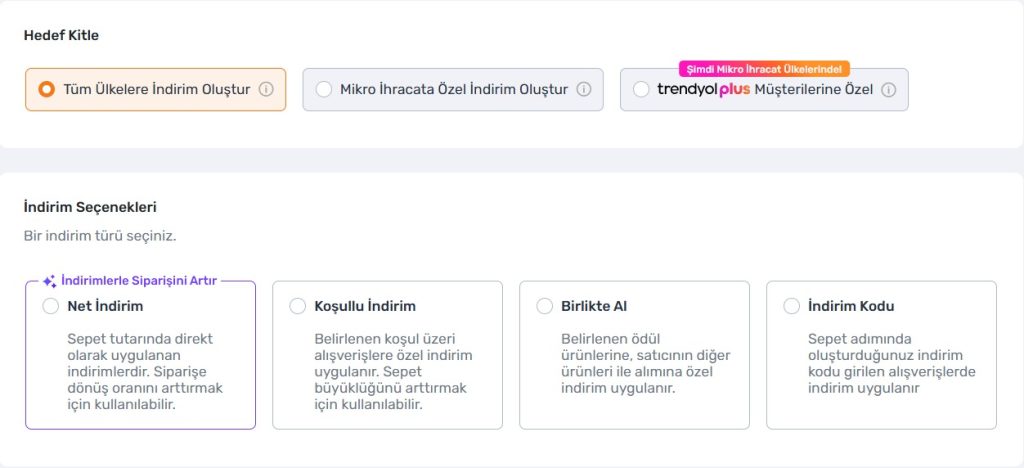Click info icon beside Mikro İhracata Özel İndirim

tap(584, 89)
